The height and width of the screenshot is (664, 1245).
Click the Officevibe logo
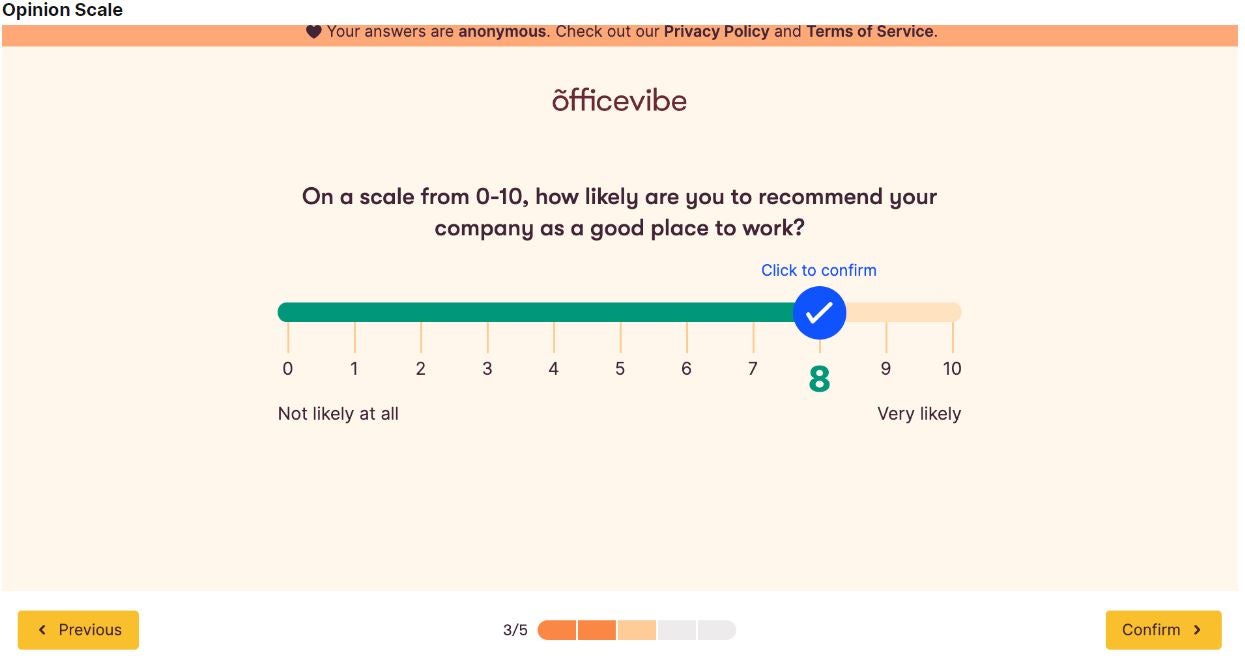[619, 100]
